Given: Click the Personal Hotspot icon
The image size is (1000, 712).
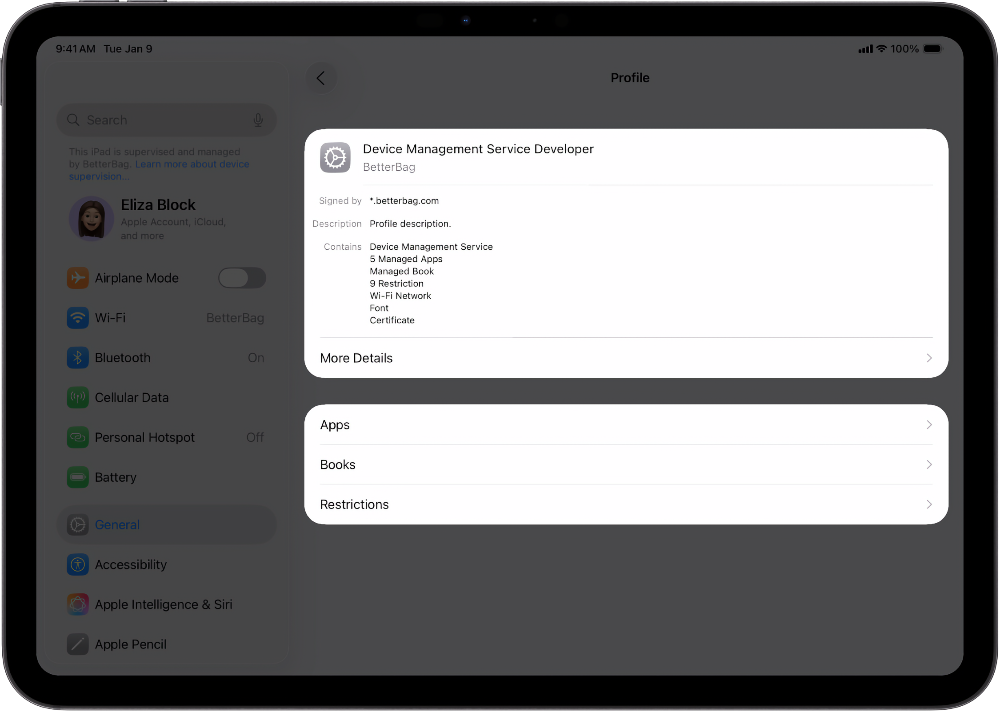Looking at the screenshot, I should (x=78, y=437).
